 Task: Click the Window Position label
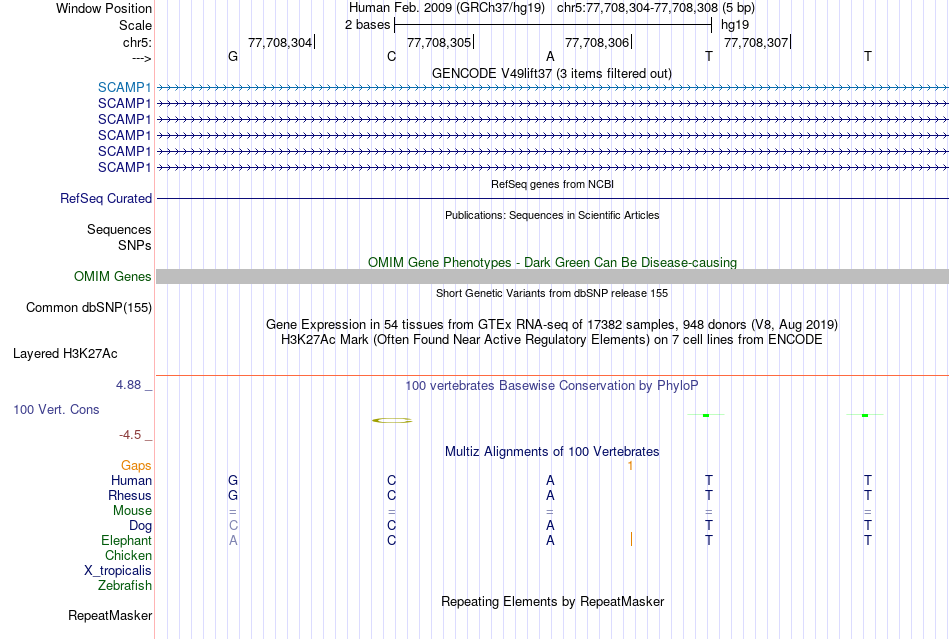104,8
